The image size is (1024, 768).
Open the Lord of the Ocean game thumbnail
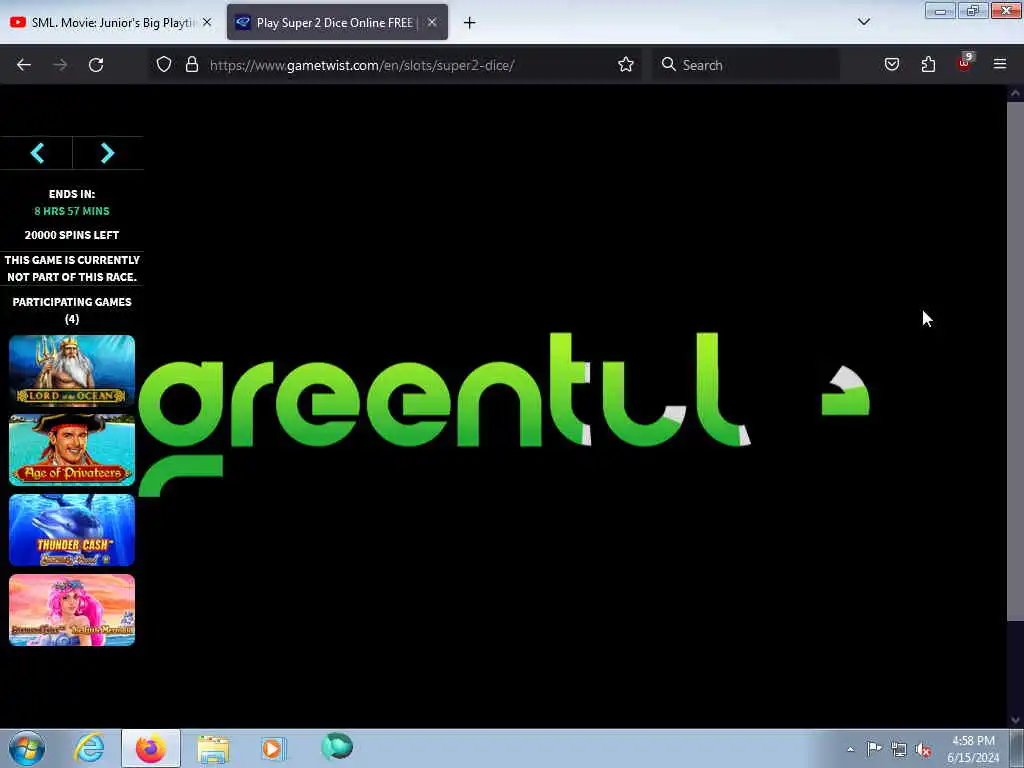click(x=72, y=370)
